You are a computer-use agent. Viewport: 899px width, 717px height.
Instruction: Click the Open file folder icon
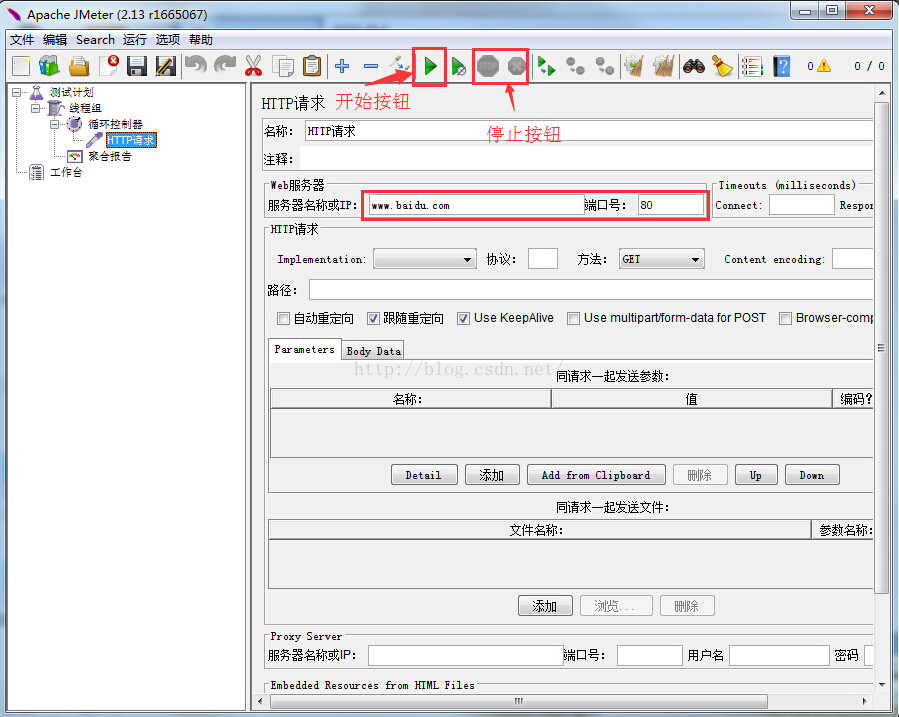pyautogui.click(x=79, y=66)
